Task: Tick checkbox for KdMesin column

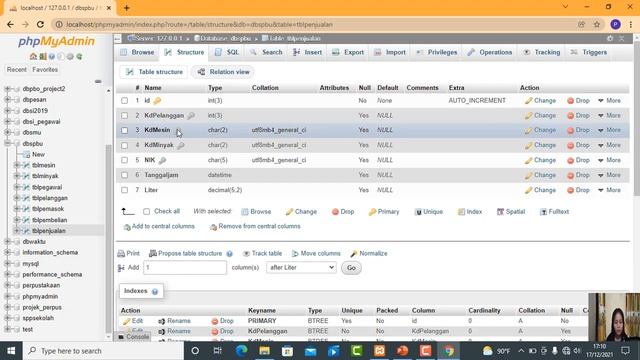Action: (x=124, y=131)
